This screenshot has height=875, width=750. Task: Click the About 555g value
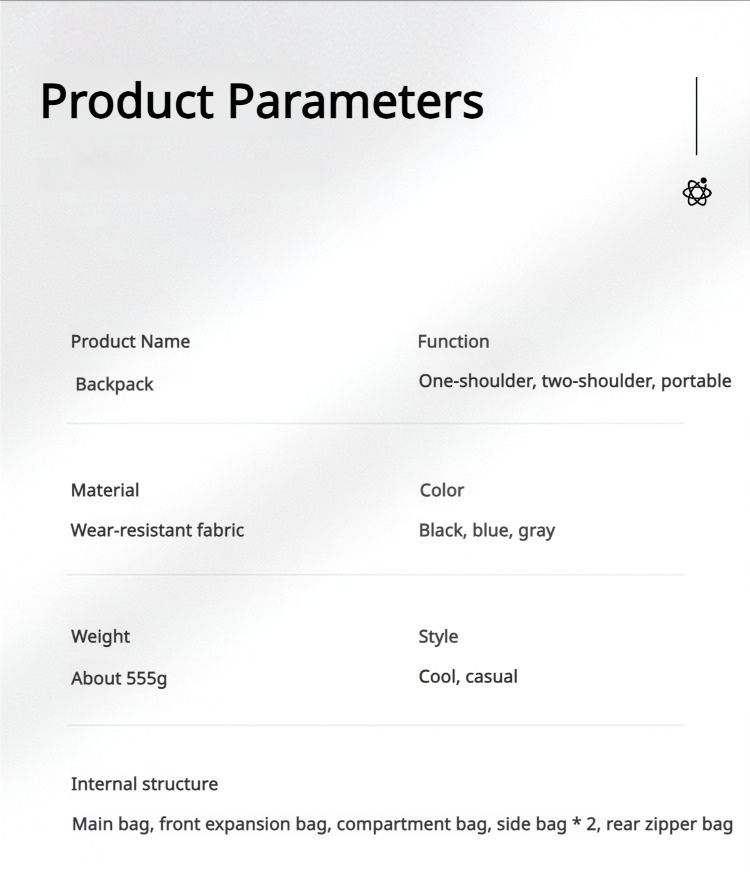coord(119,678)
